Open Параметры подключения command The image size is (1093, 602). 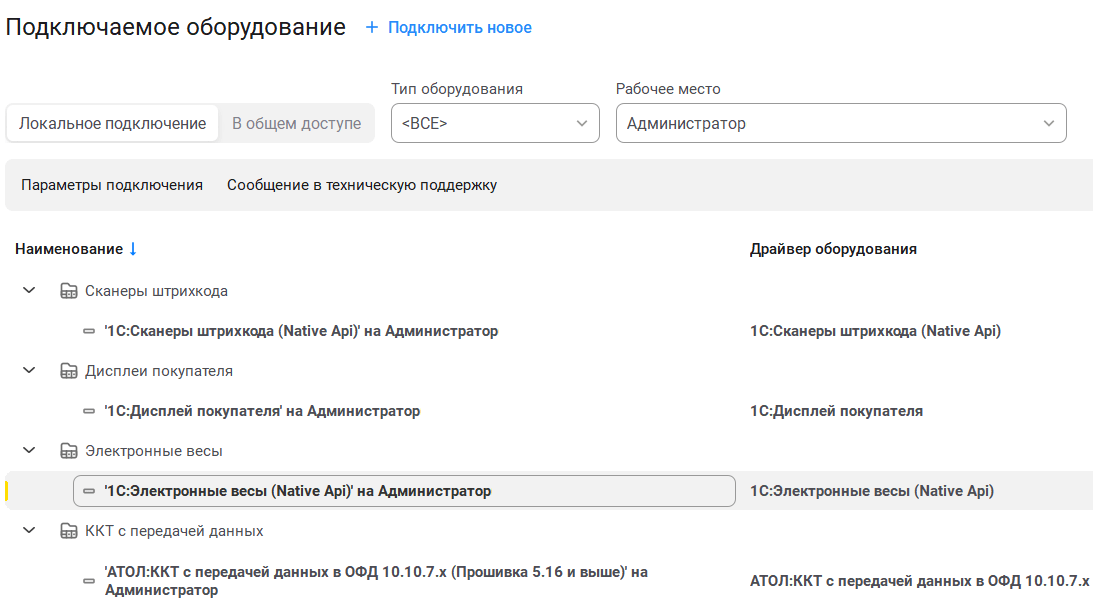coord(112,185)
